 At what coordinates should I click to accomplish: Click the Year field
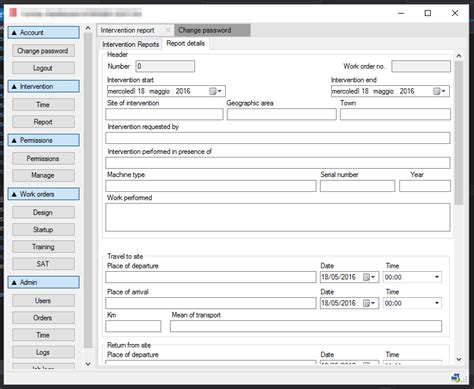(x=425, y=186)
